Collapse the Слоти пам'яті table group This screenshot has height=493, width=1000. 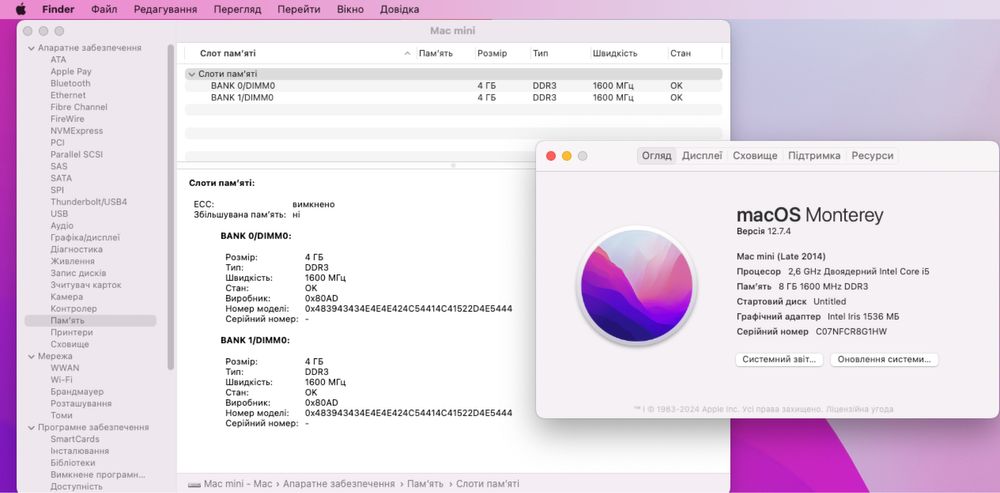click(191, 74)
